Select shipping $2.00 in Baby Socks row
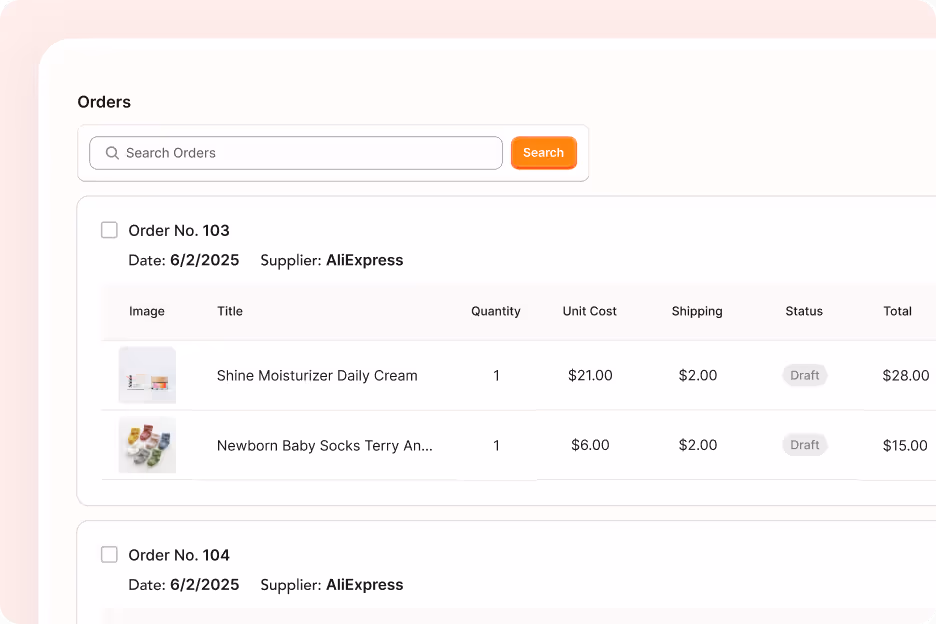Viewport: 936px width, 624px height. point(698,445)
